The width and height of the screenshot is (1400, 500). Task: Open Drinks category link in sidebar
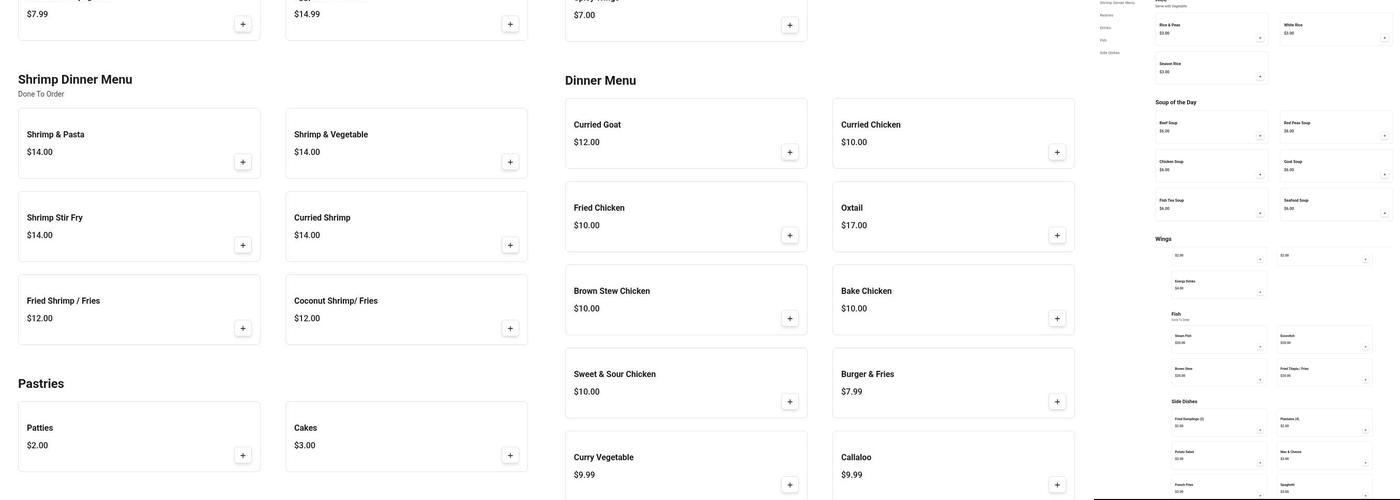(1105, 28)
